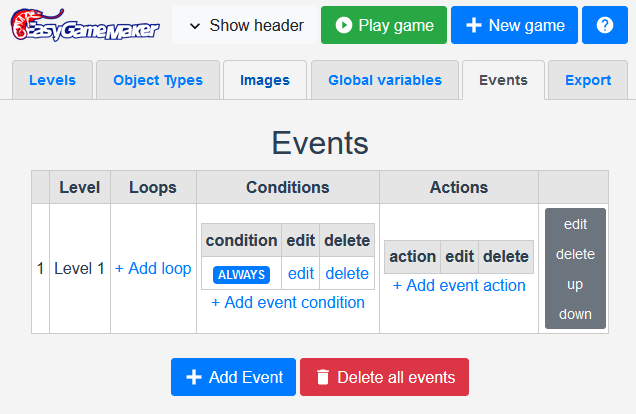Click the ALWAYS condition badge
The width and height of the screenshot is (636, 414).
tap(241, 274)
